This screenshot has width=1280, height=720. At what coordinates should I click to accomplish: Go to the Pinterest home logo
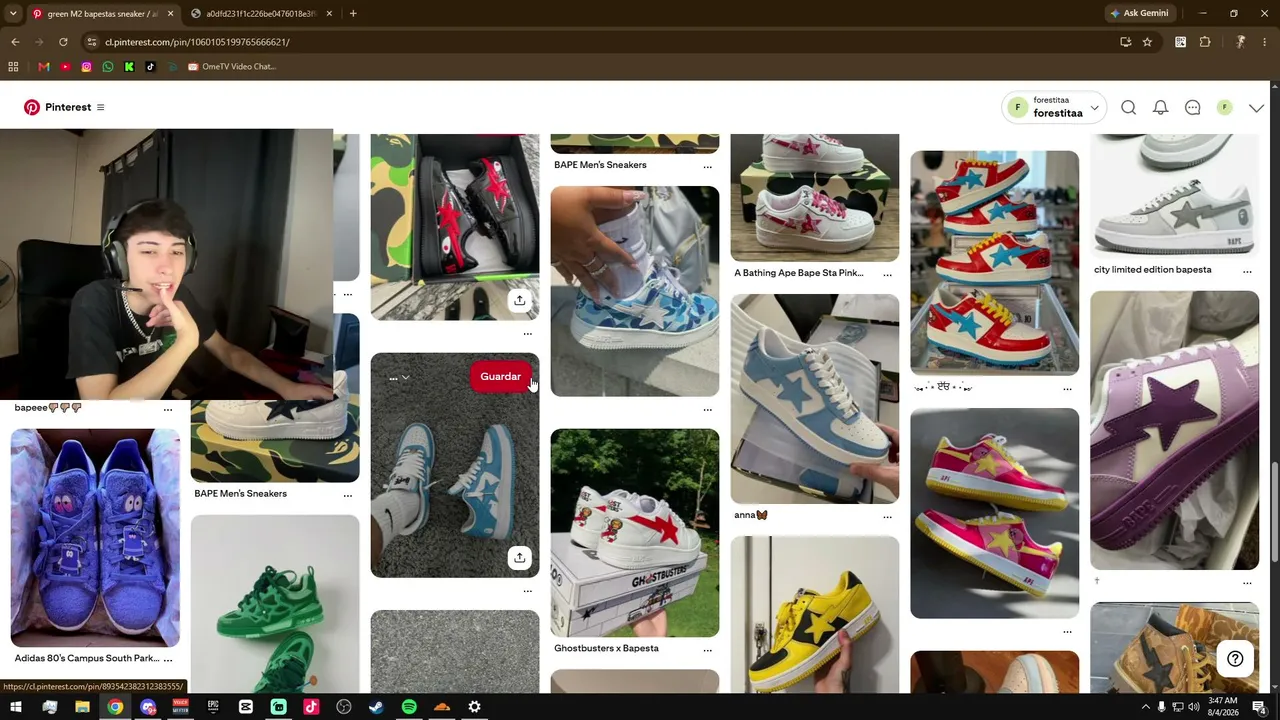[x=32, y=107]
